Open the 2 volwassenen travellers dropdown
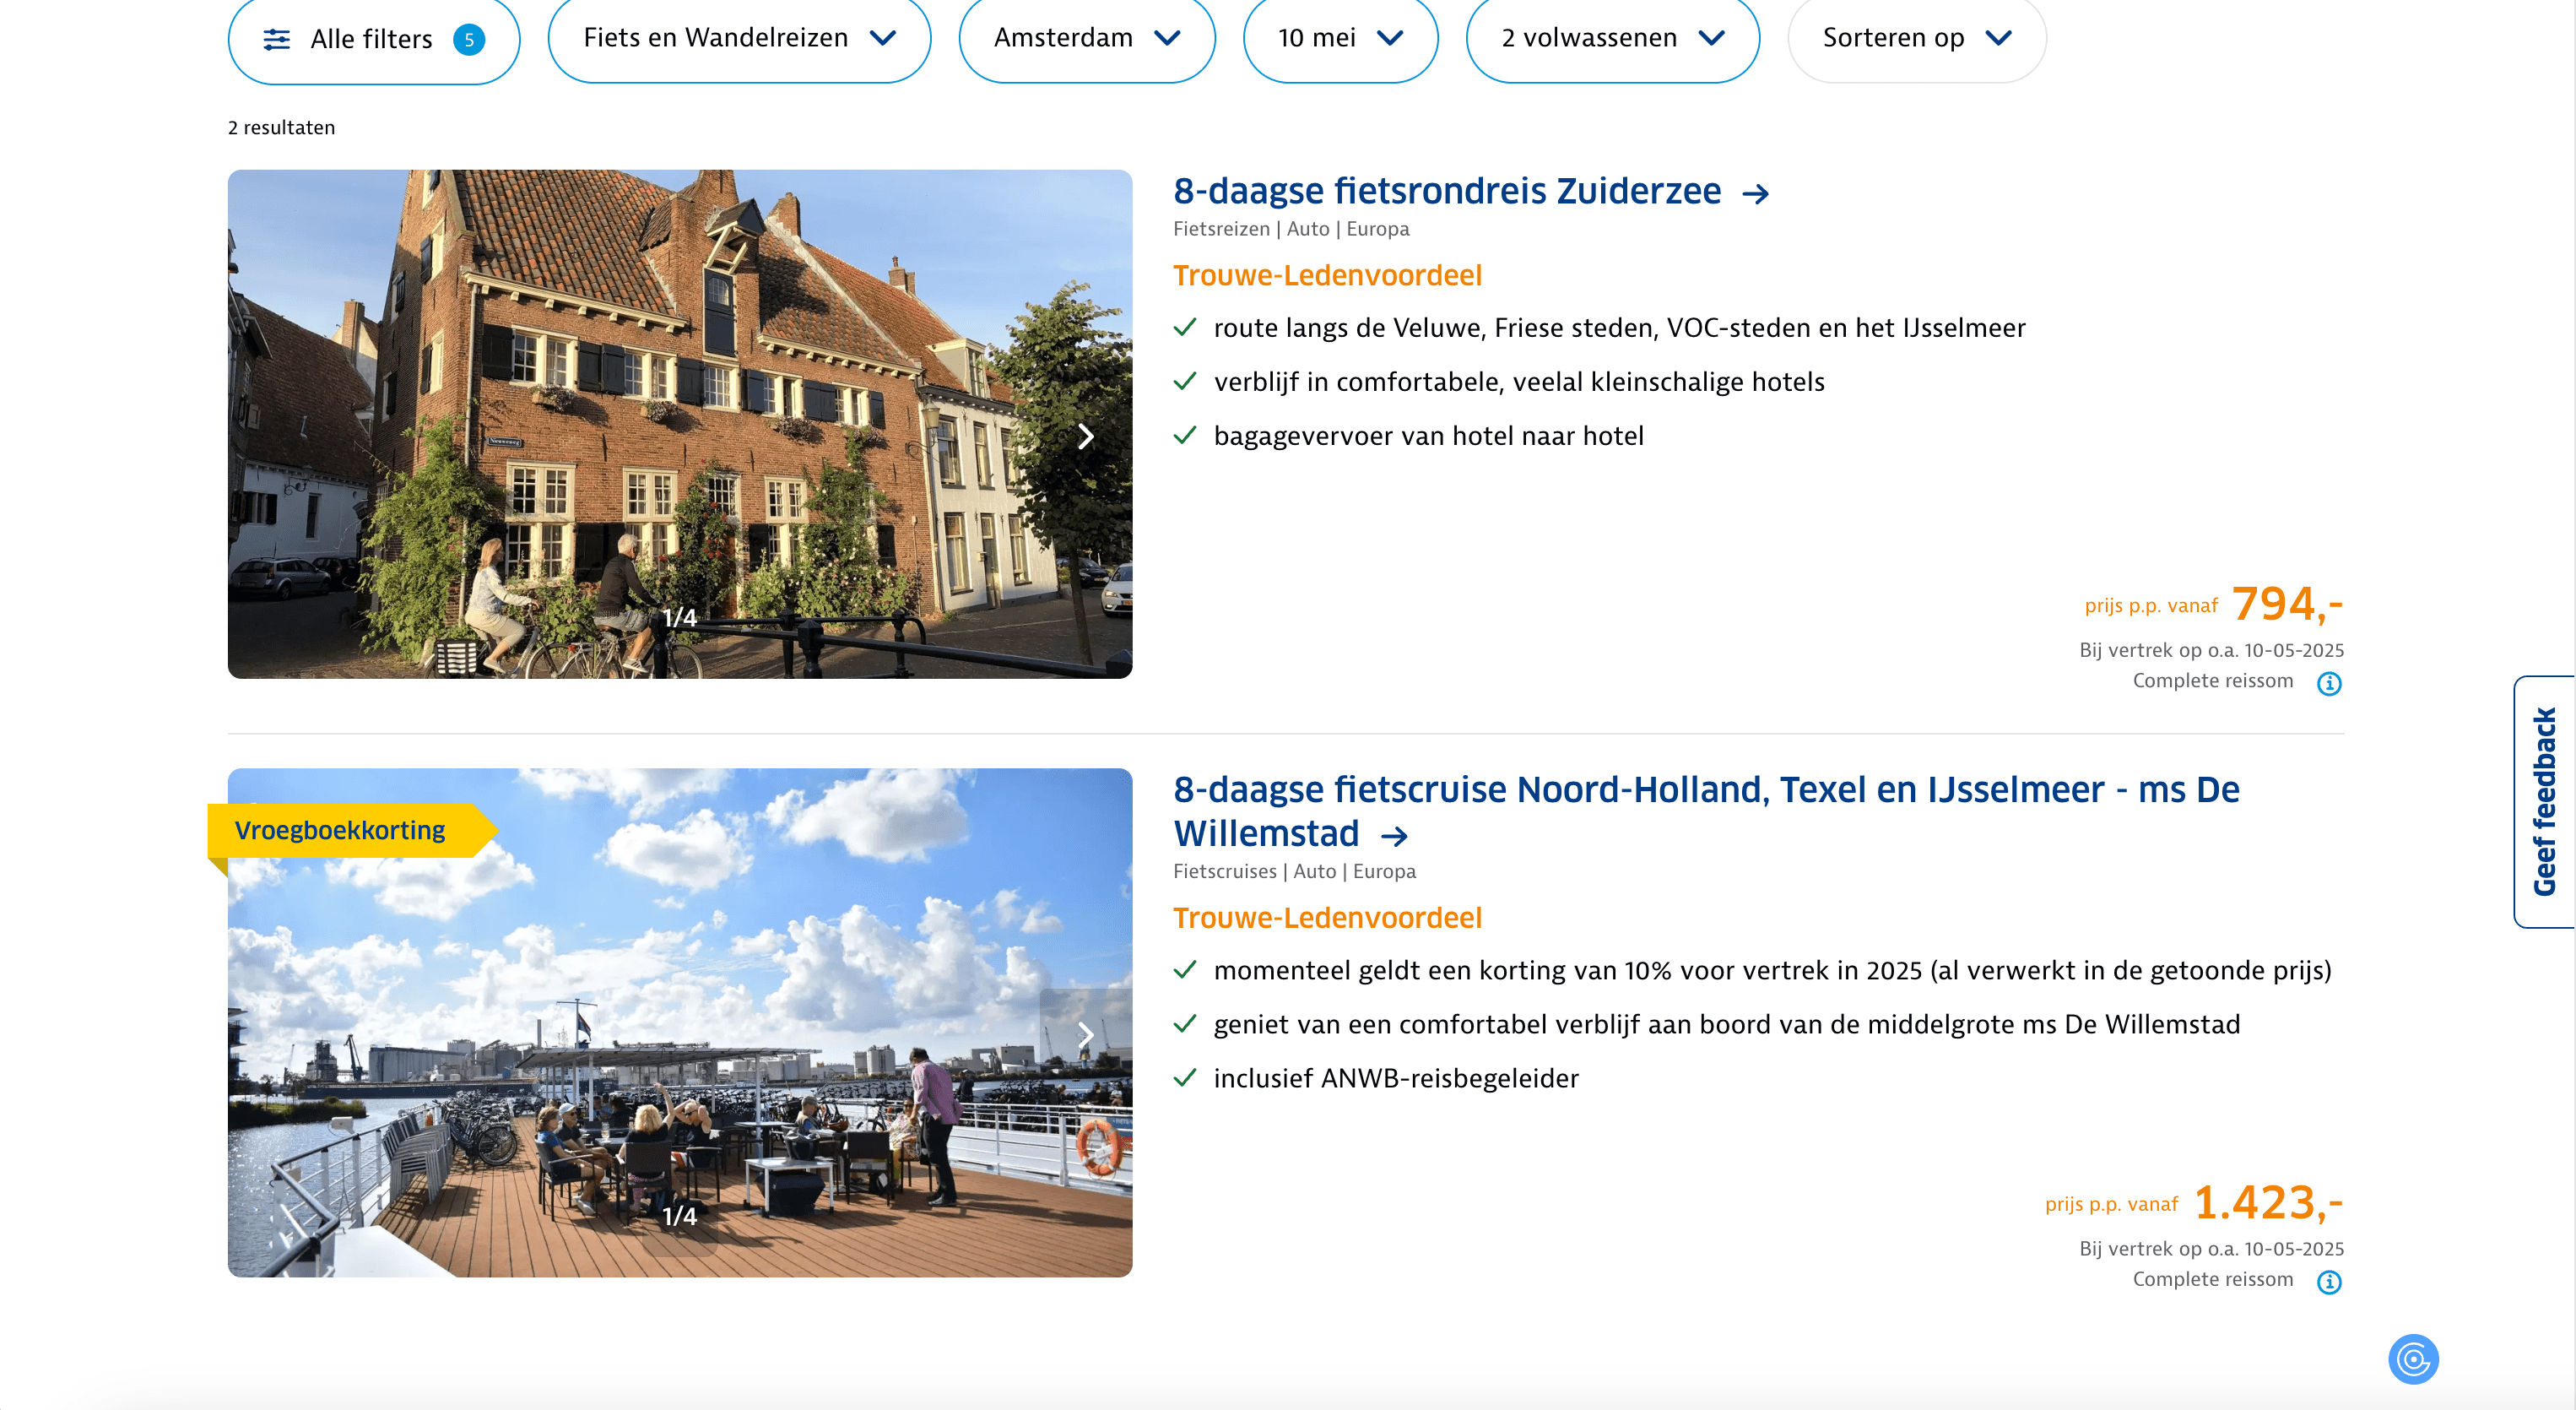Viewport: 2576px width, 1410px height. pos(1611,38)
